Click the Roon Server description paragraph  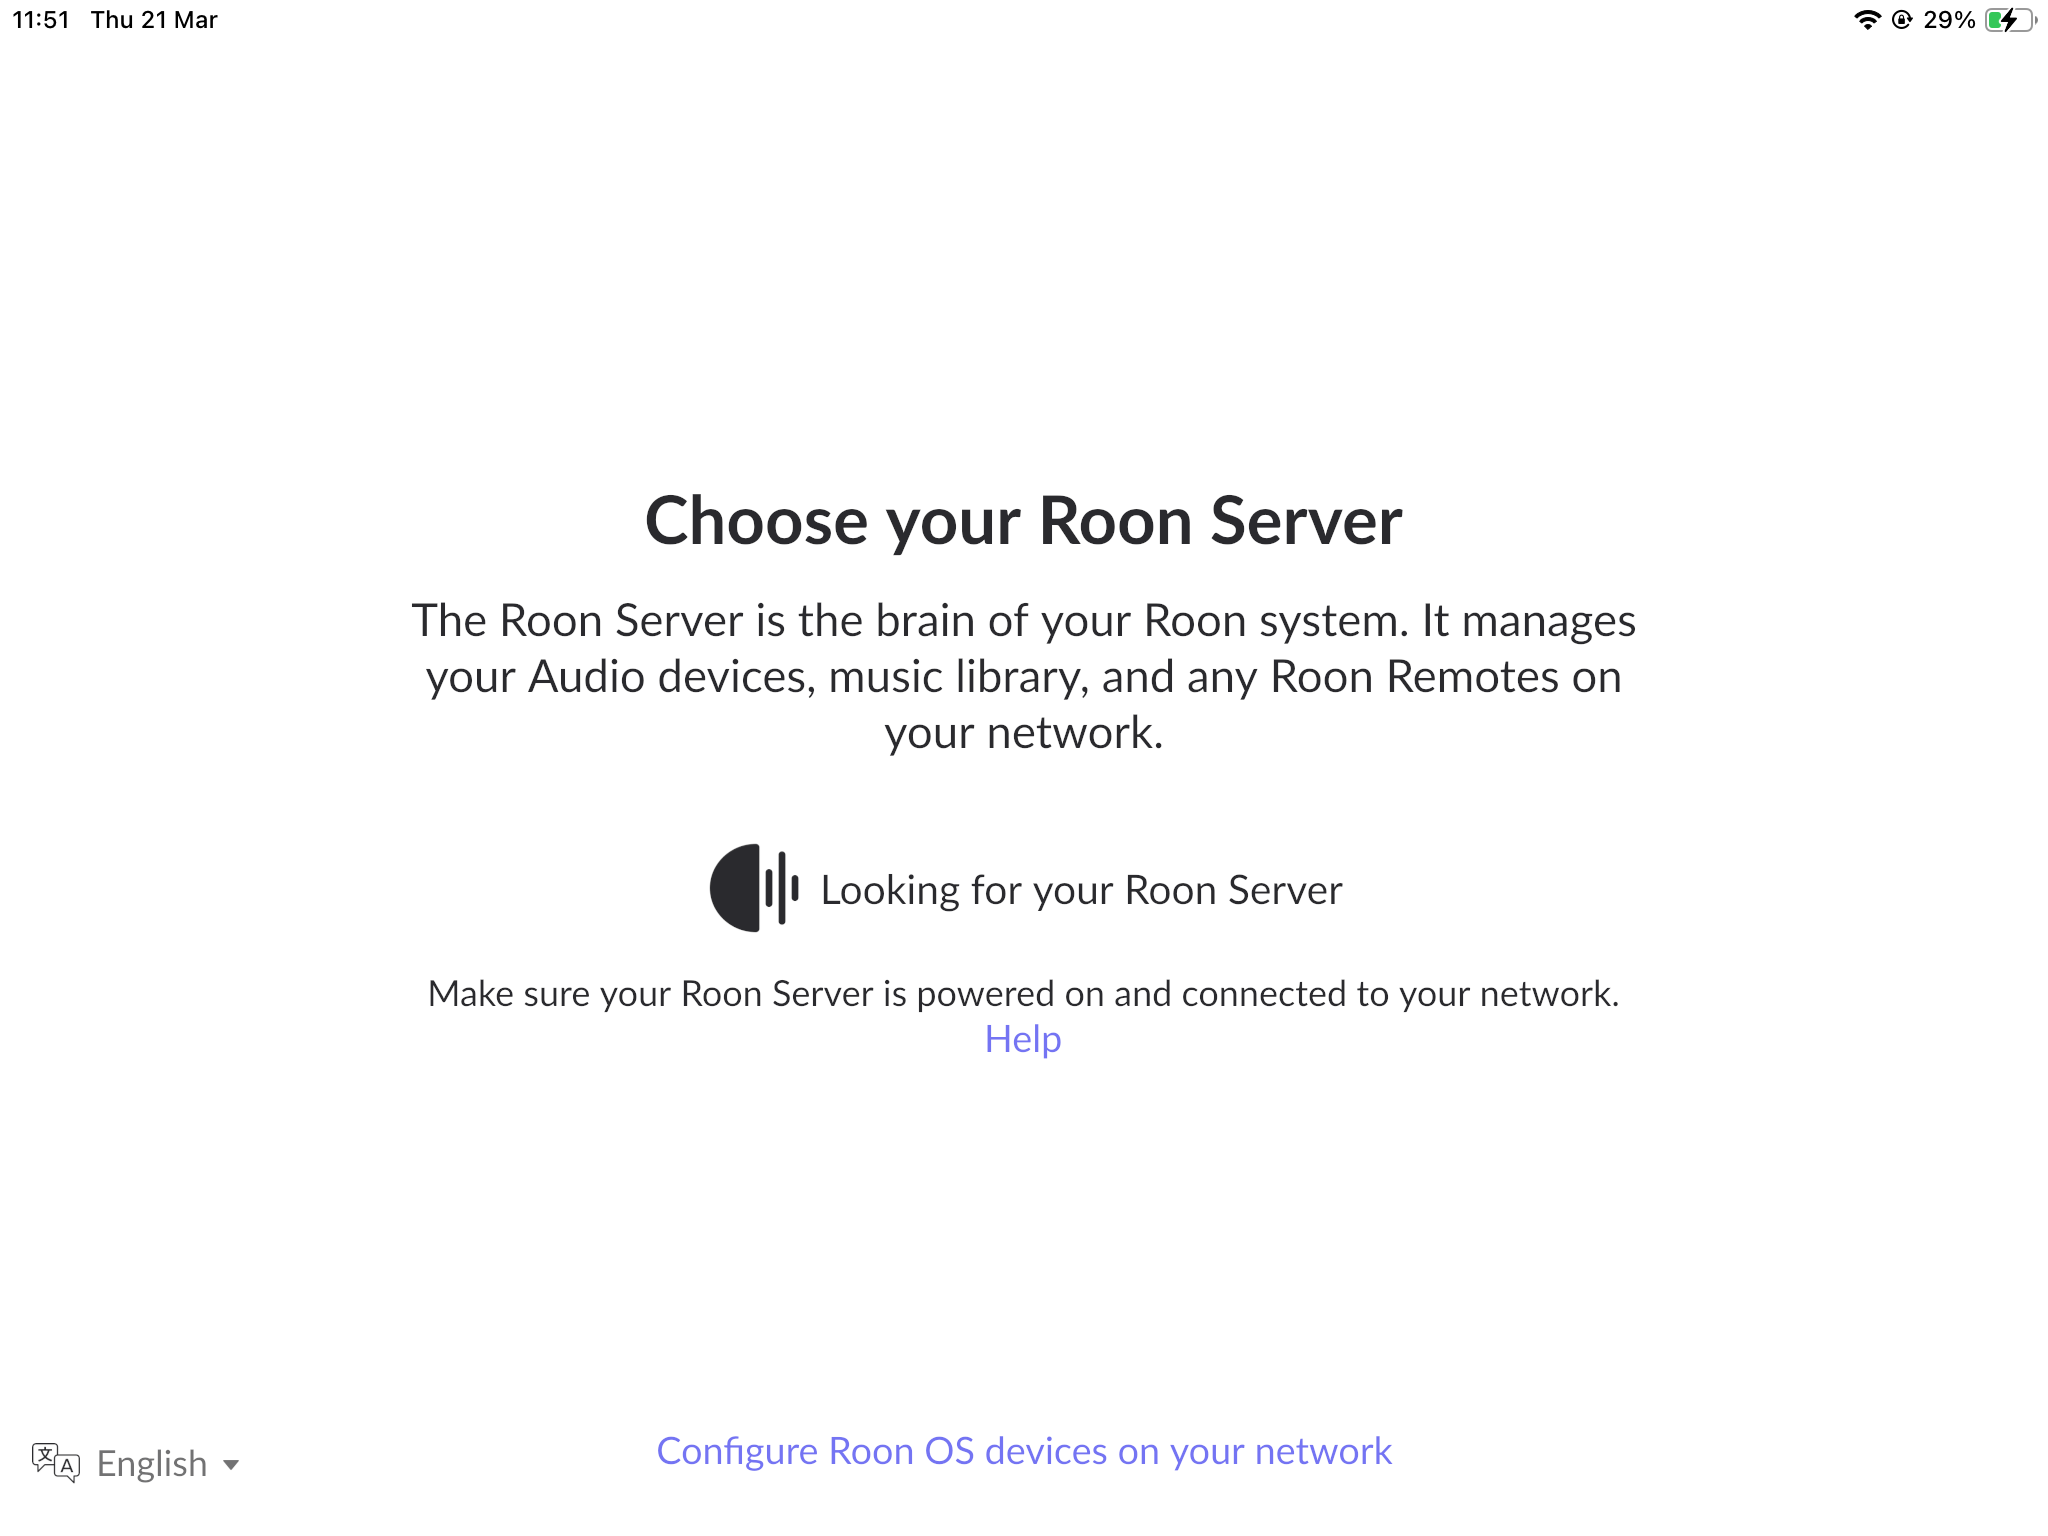tap(1024, 676)
